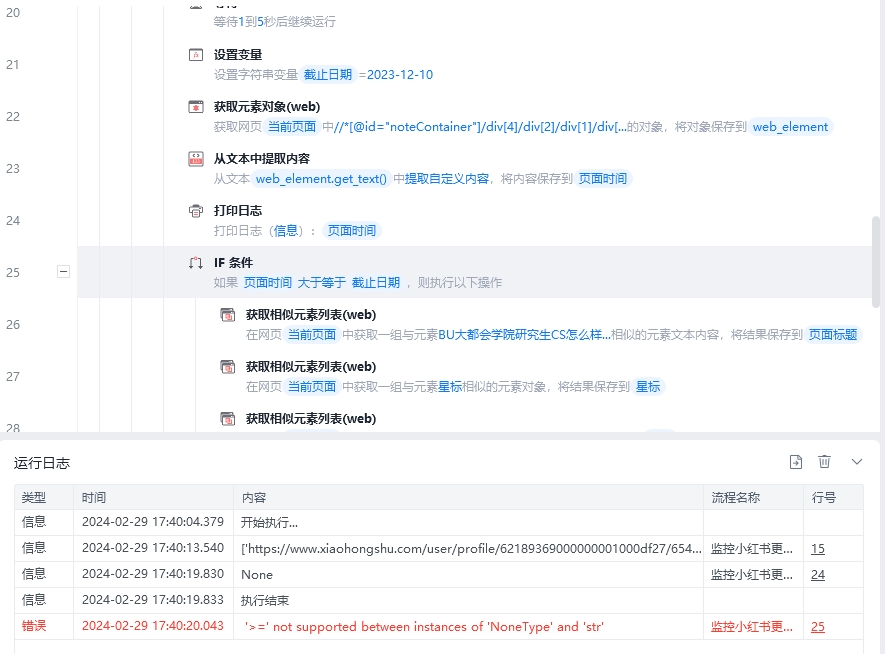The width and height of the screenshot is (885, 654).
Task: Select the IF 条件 step title
Action: click(233, 262)
